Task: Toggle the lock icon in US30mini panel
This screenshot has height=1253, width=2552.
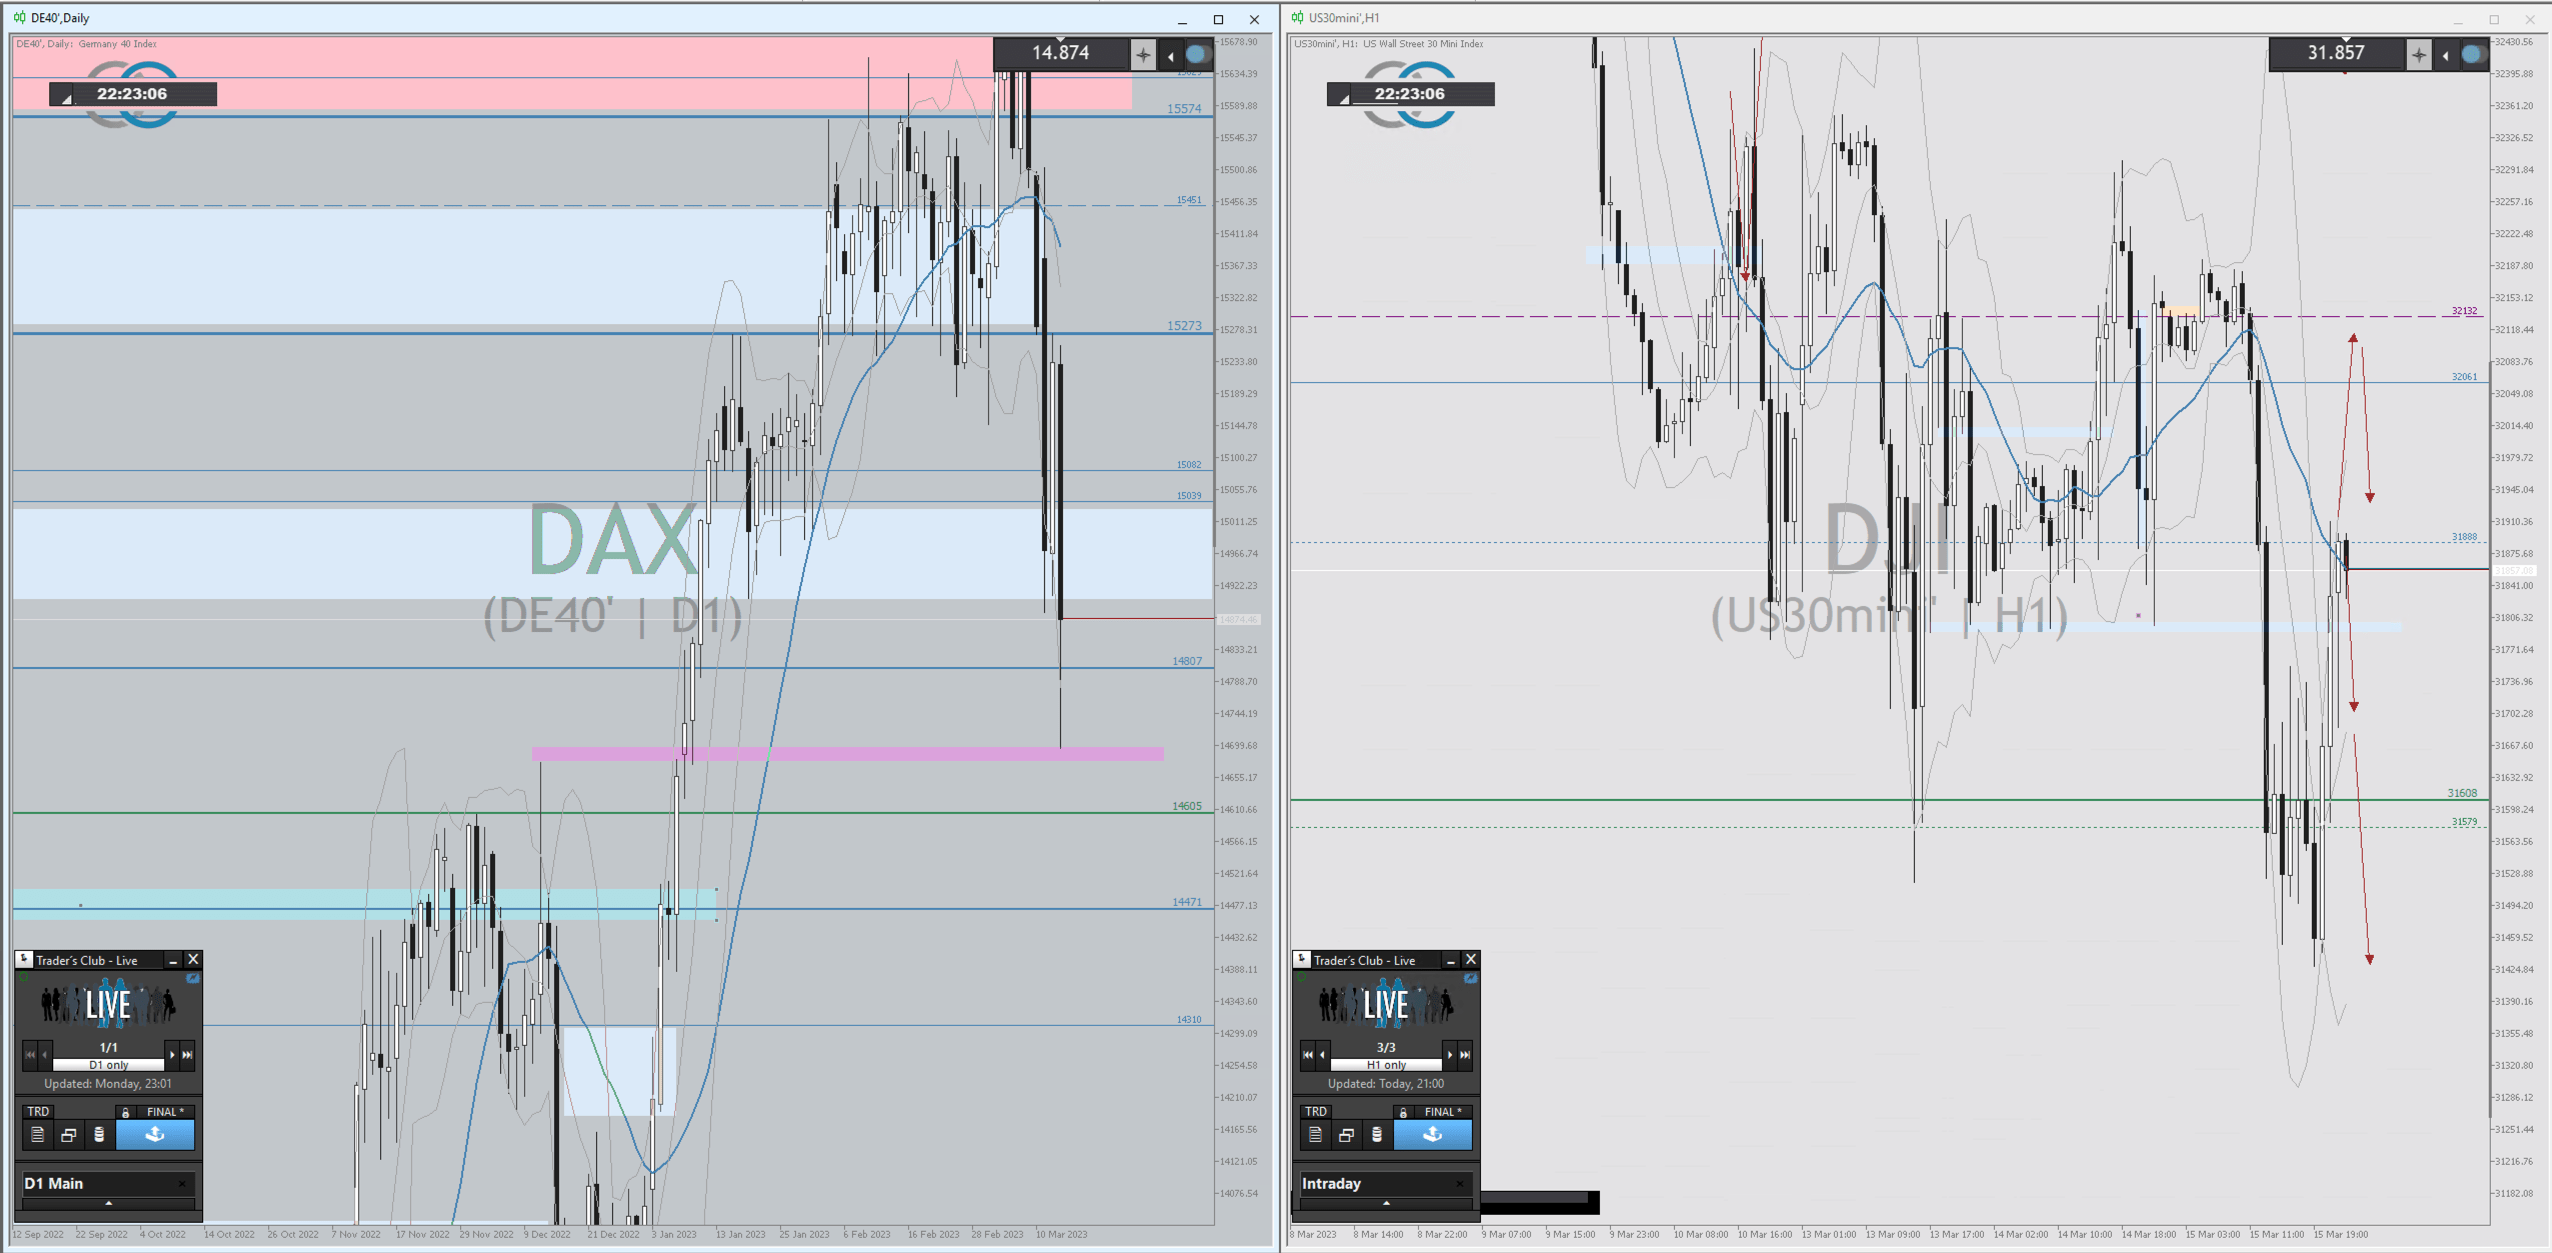Action: (x=1403, y=1112)
